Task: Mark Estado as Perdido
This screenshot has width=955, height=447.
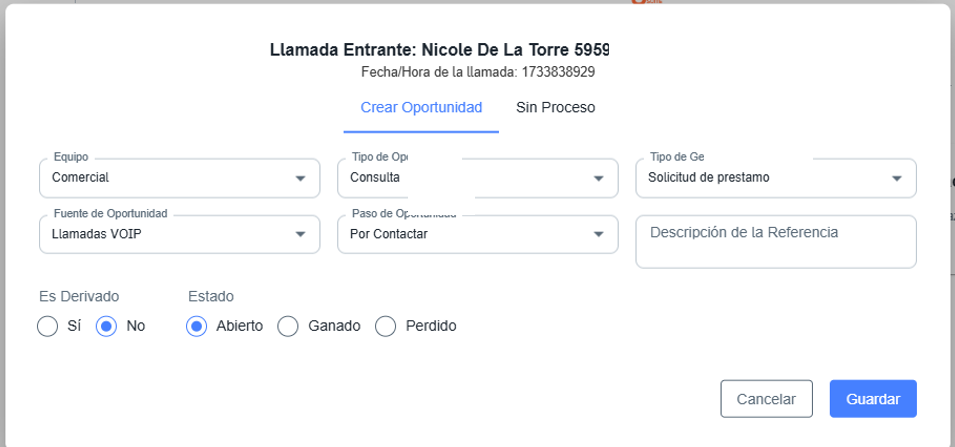Action: pyautogui.click(x=386, y=326)
